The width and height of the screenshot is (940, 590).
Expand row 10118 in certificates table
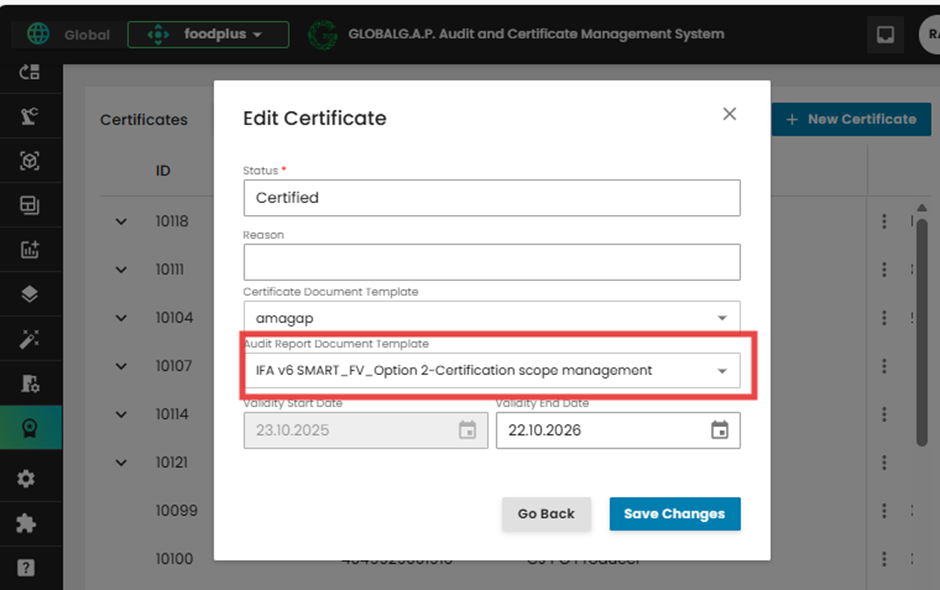tap(121, 221)
